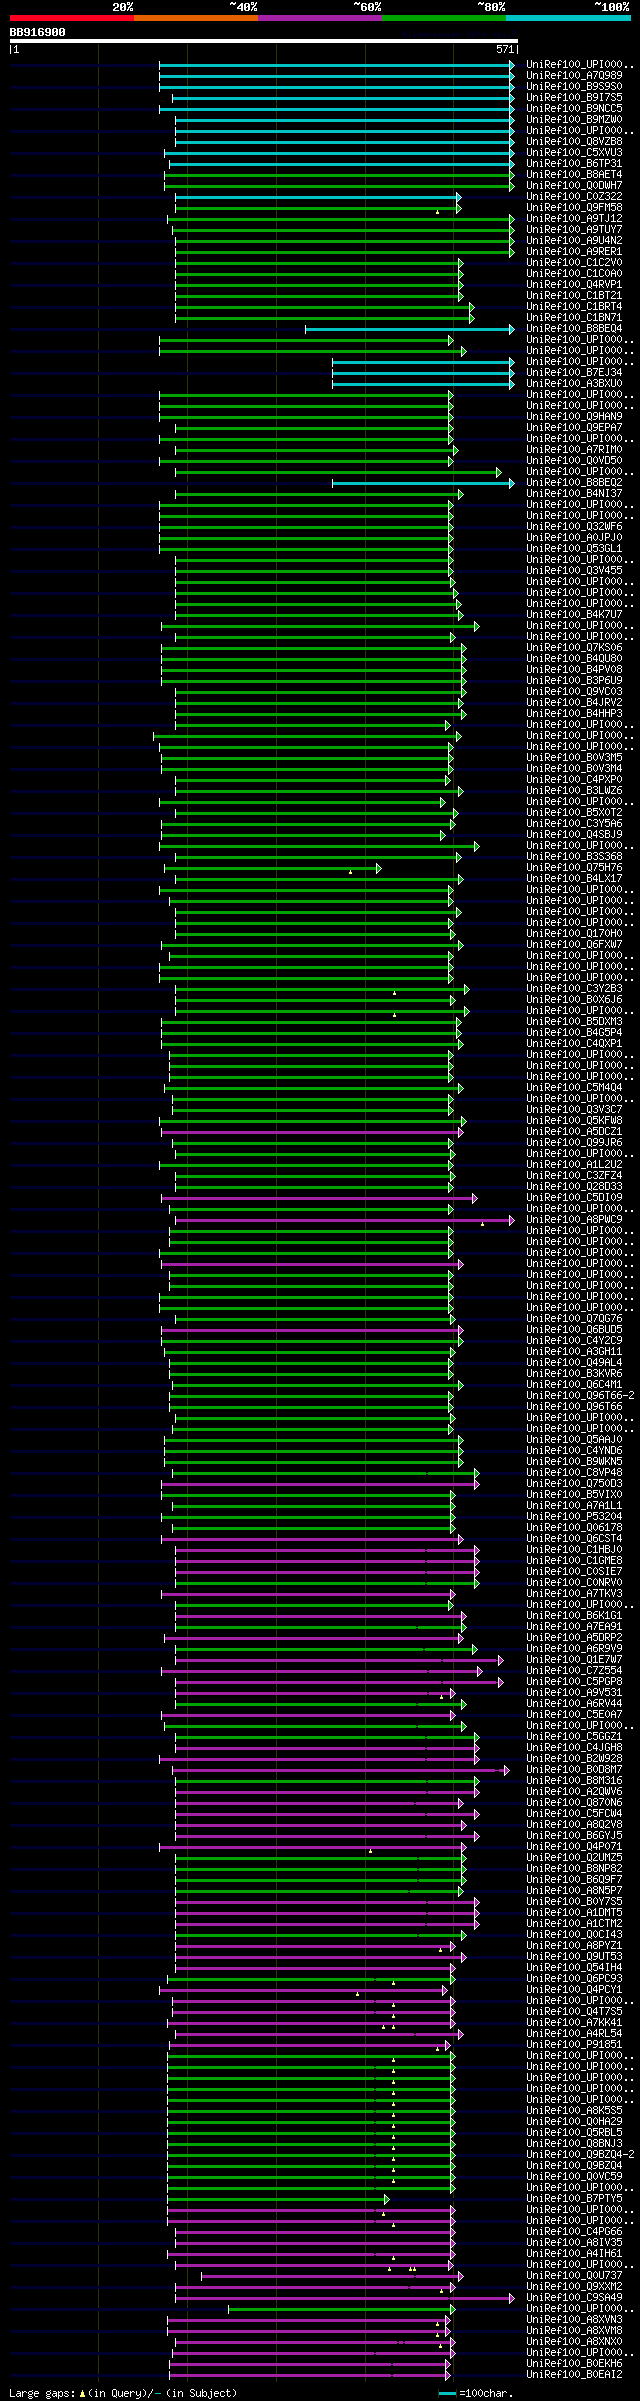
Task: Select label UniRef100_Q96T66-2
Action: pos(580,1395)
